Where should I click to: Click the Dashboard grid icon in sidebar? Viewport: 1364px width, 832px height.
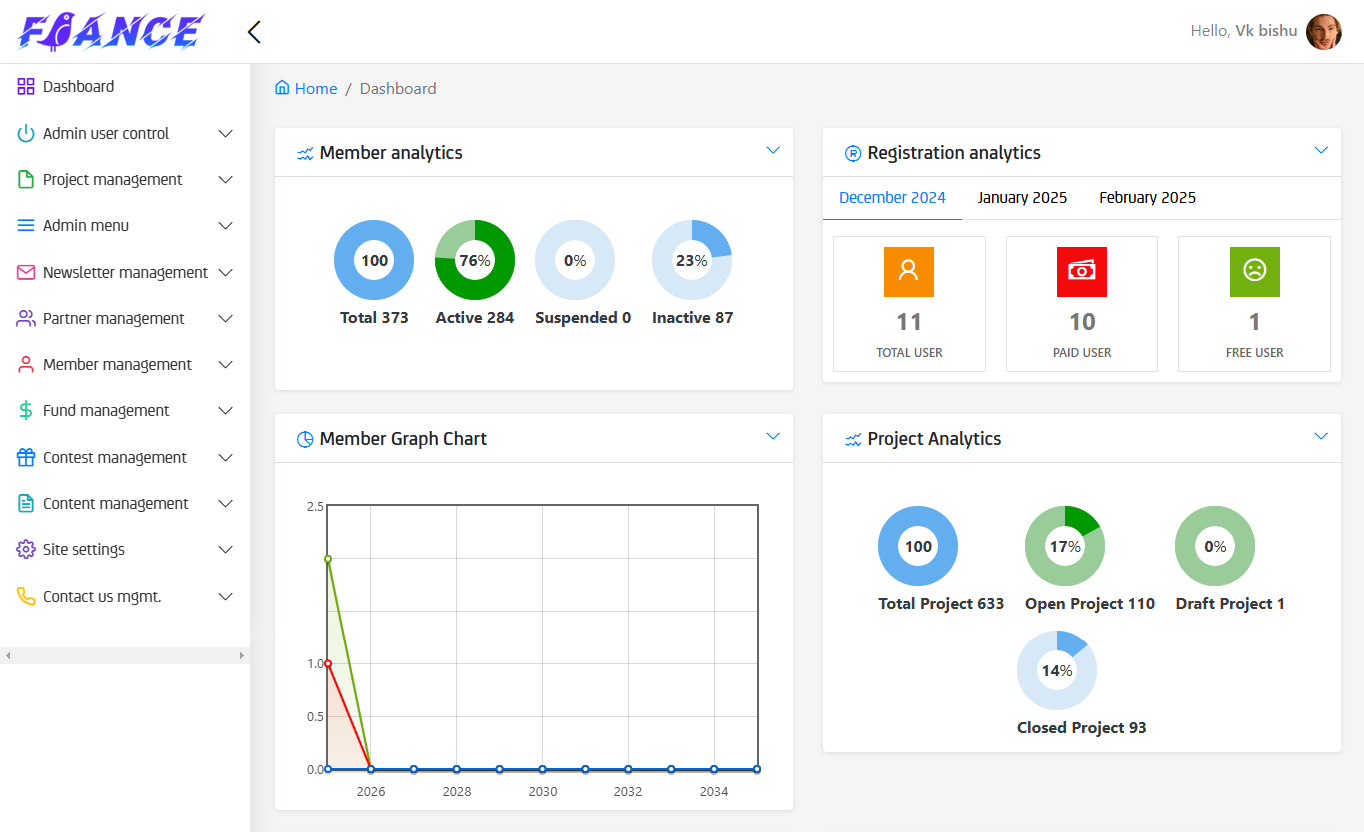26,87
